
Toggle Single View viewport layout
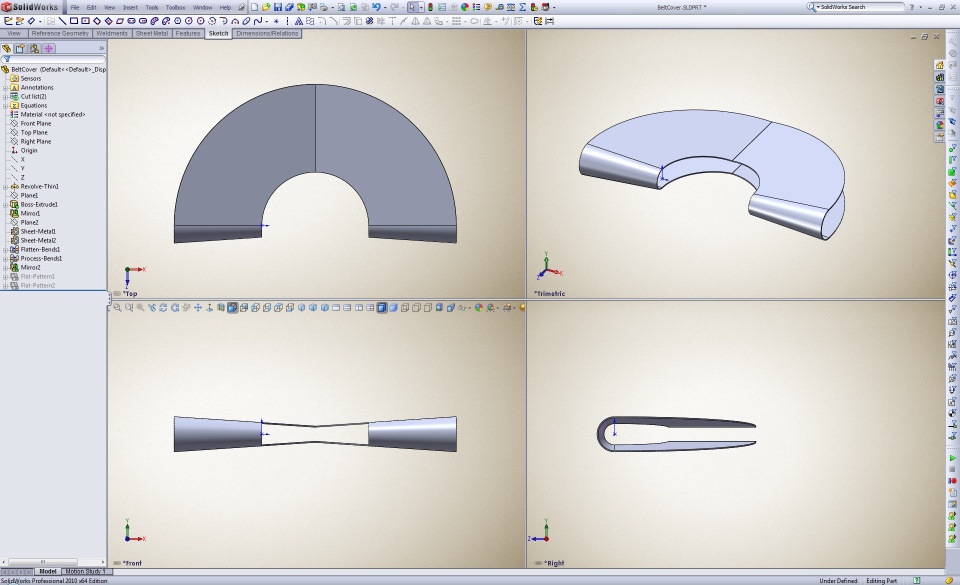(336, 308)
